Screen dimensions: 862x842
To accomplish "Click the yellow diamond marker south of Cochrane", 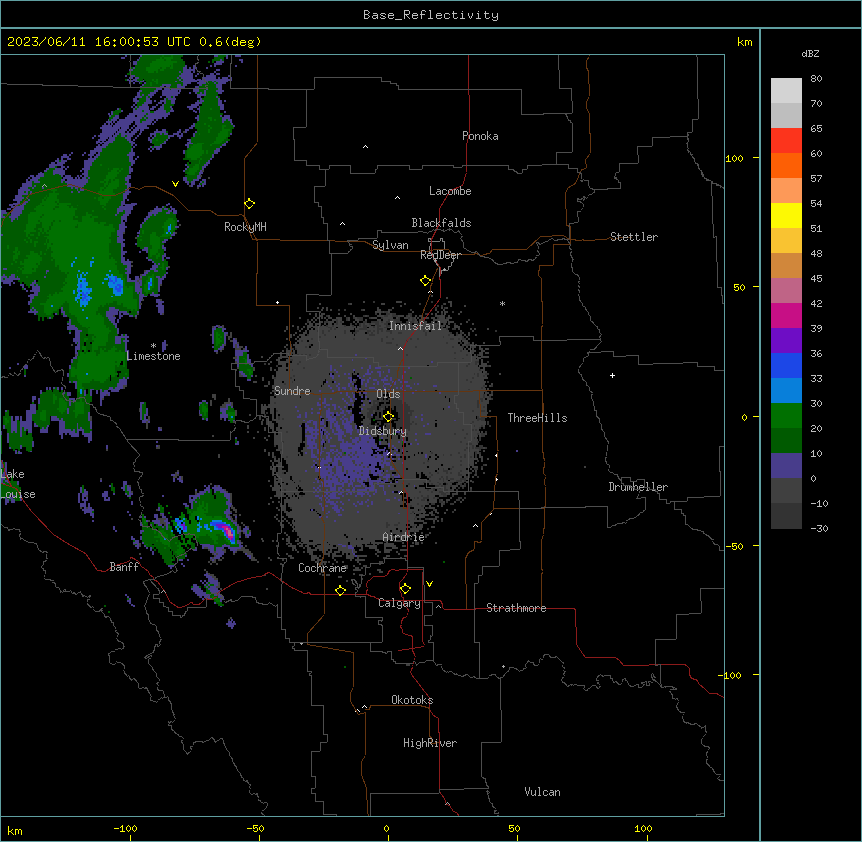I will point(340,591).
